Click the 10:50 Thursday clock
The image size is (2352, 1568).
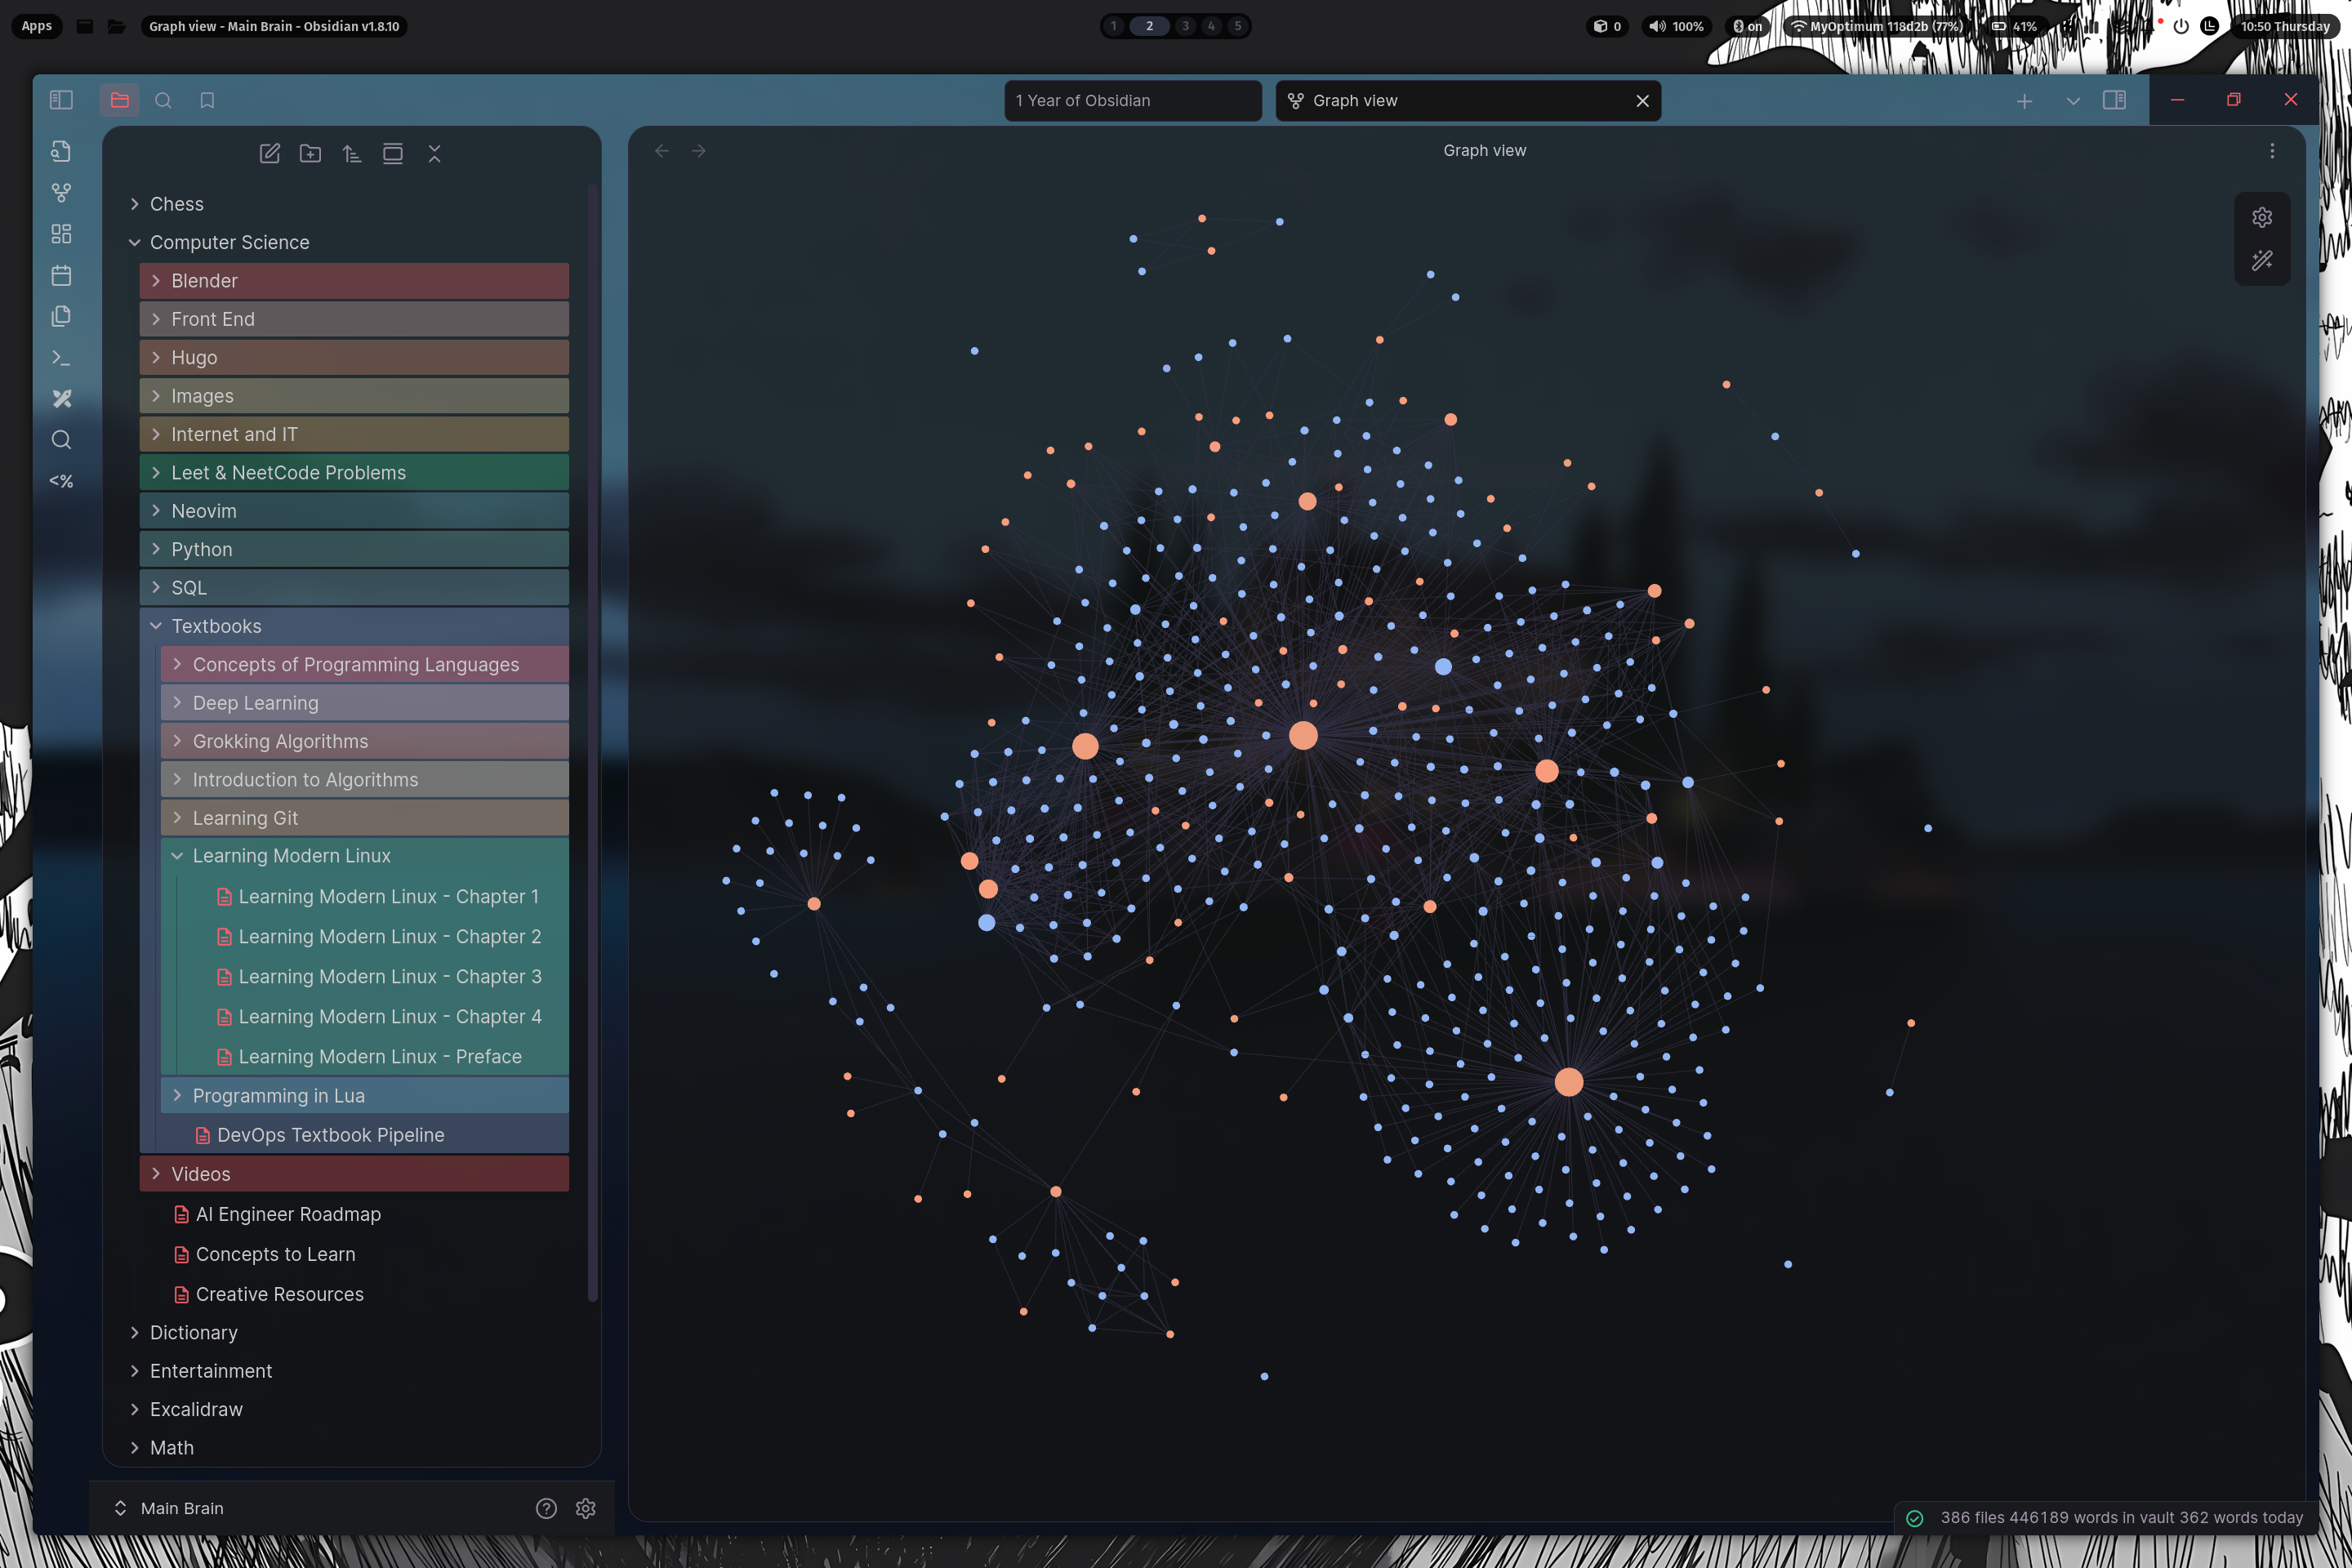coord(2285,26)
